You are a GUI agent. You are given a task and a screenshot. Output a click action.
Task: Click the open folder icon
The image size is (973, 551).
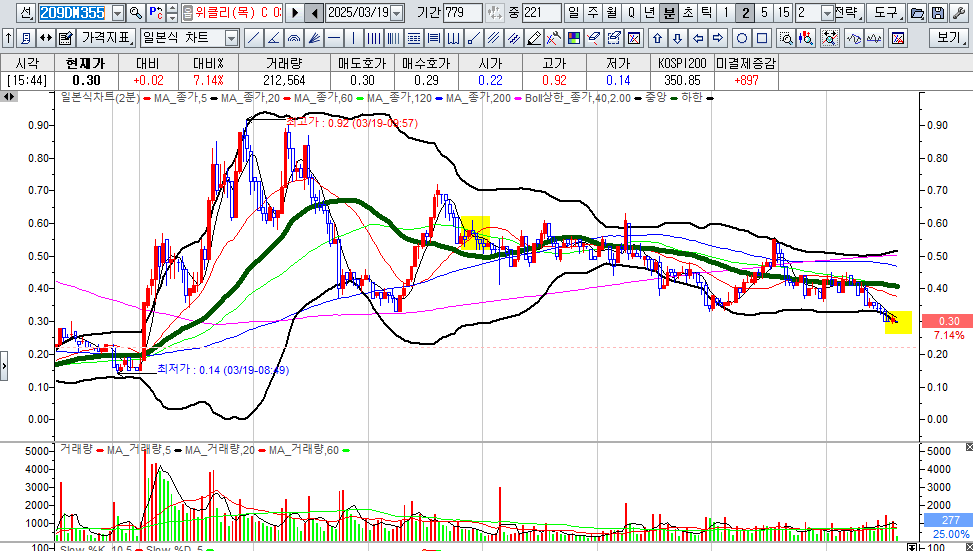[918, 12]
